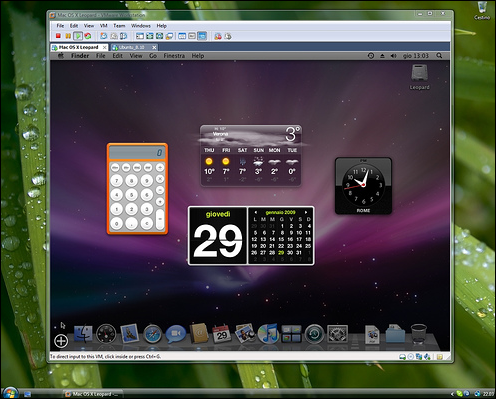Click the Verona weather widget header
This screenshot has height=399, width=496.
pos(251,135)
